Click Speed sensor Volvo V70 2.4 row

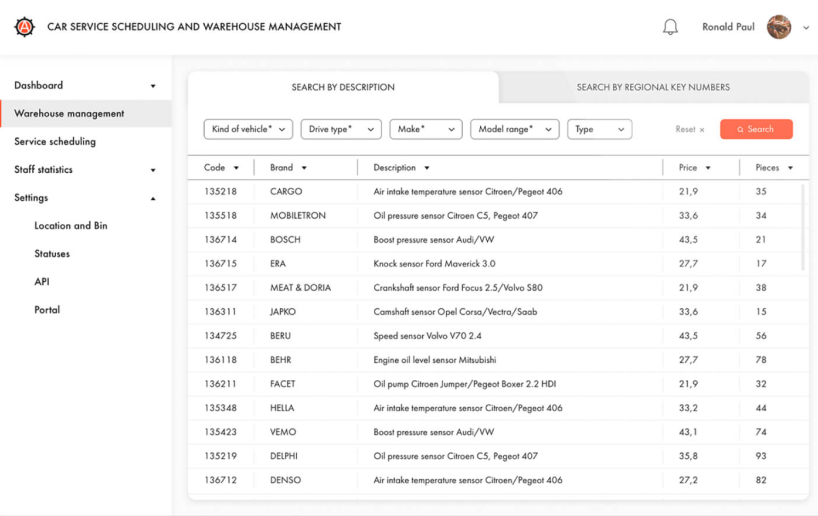point(498,335)
